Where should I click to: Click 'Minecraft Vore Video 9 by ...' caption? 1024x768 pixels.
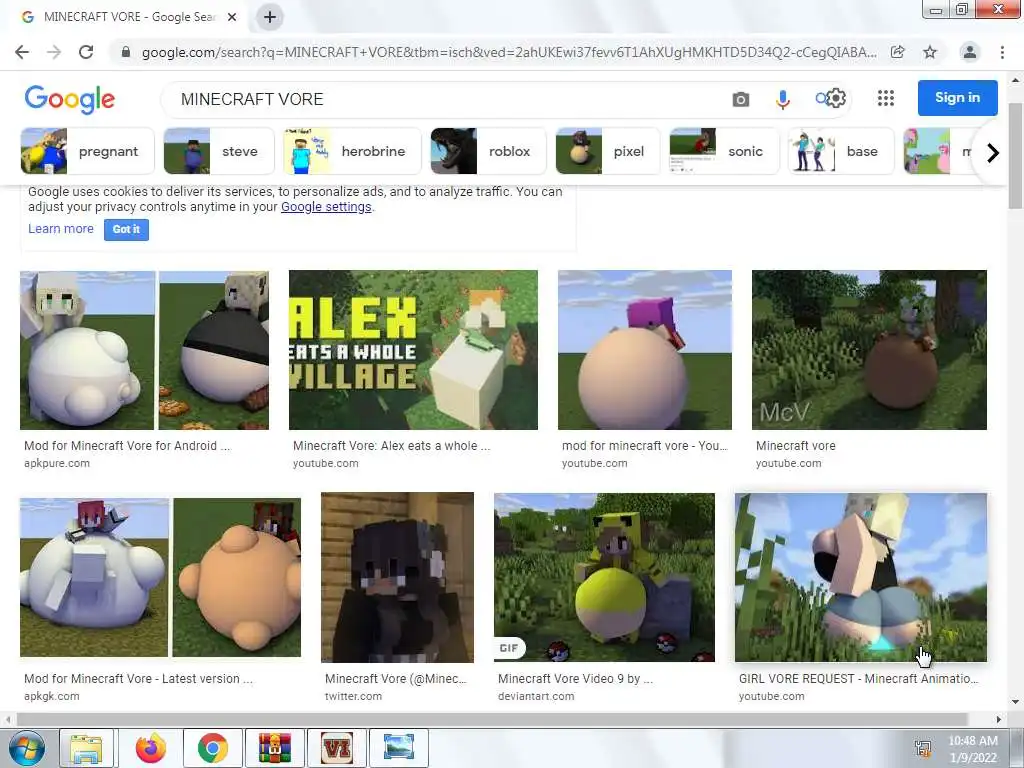(575, 679)
